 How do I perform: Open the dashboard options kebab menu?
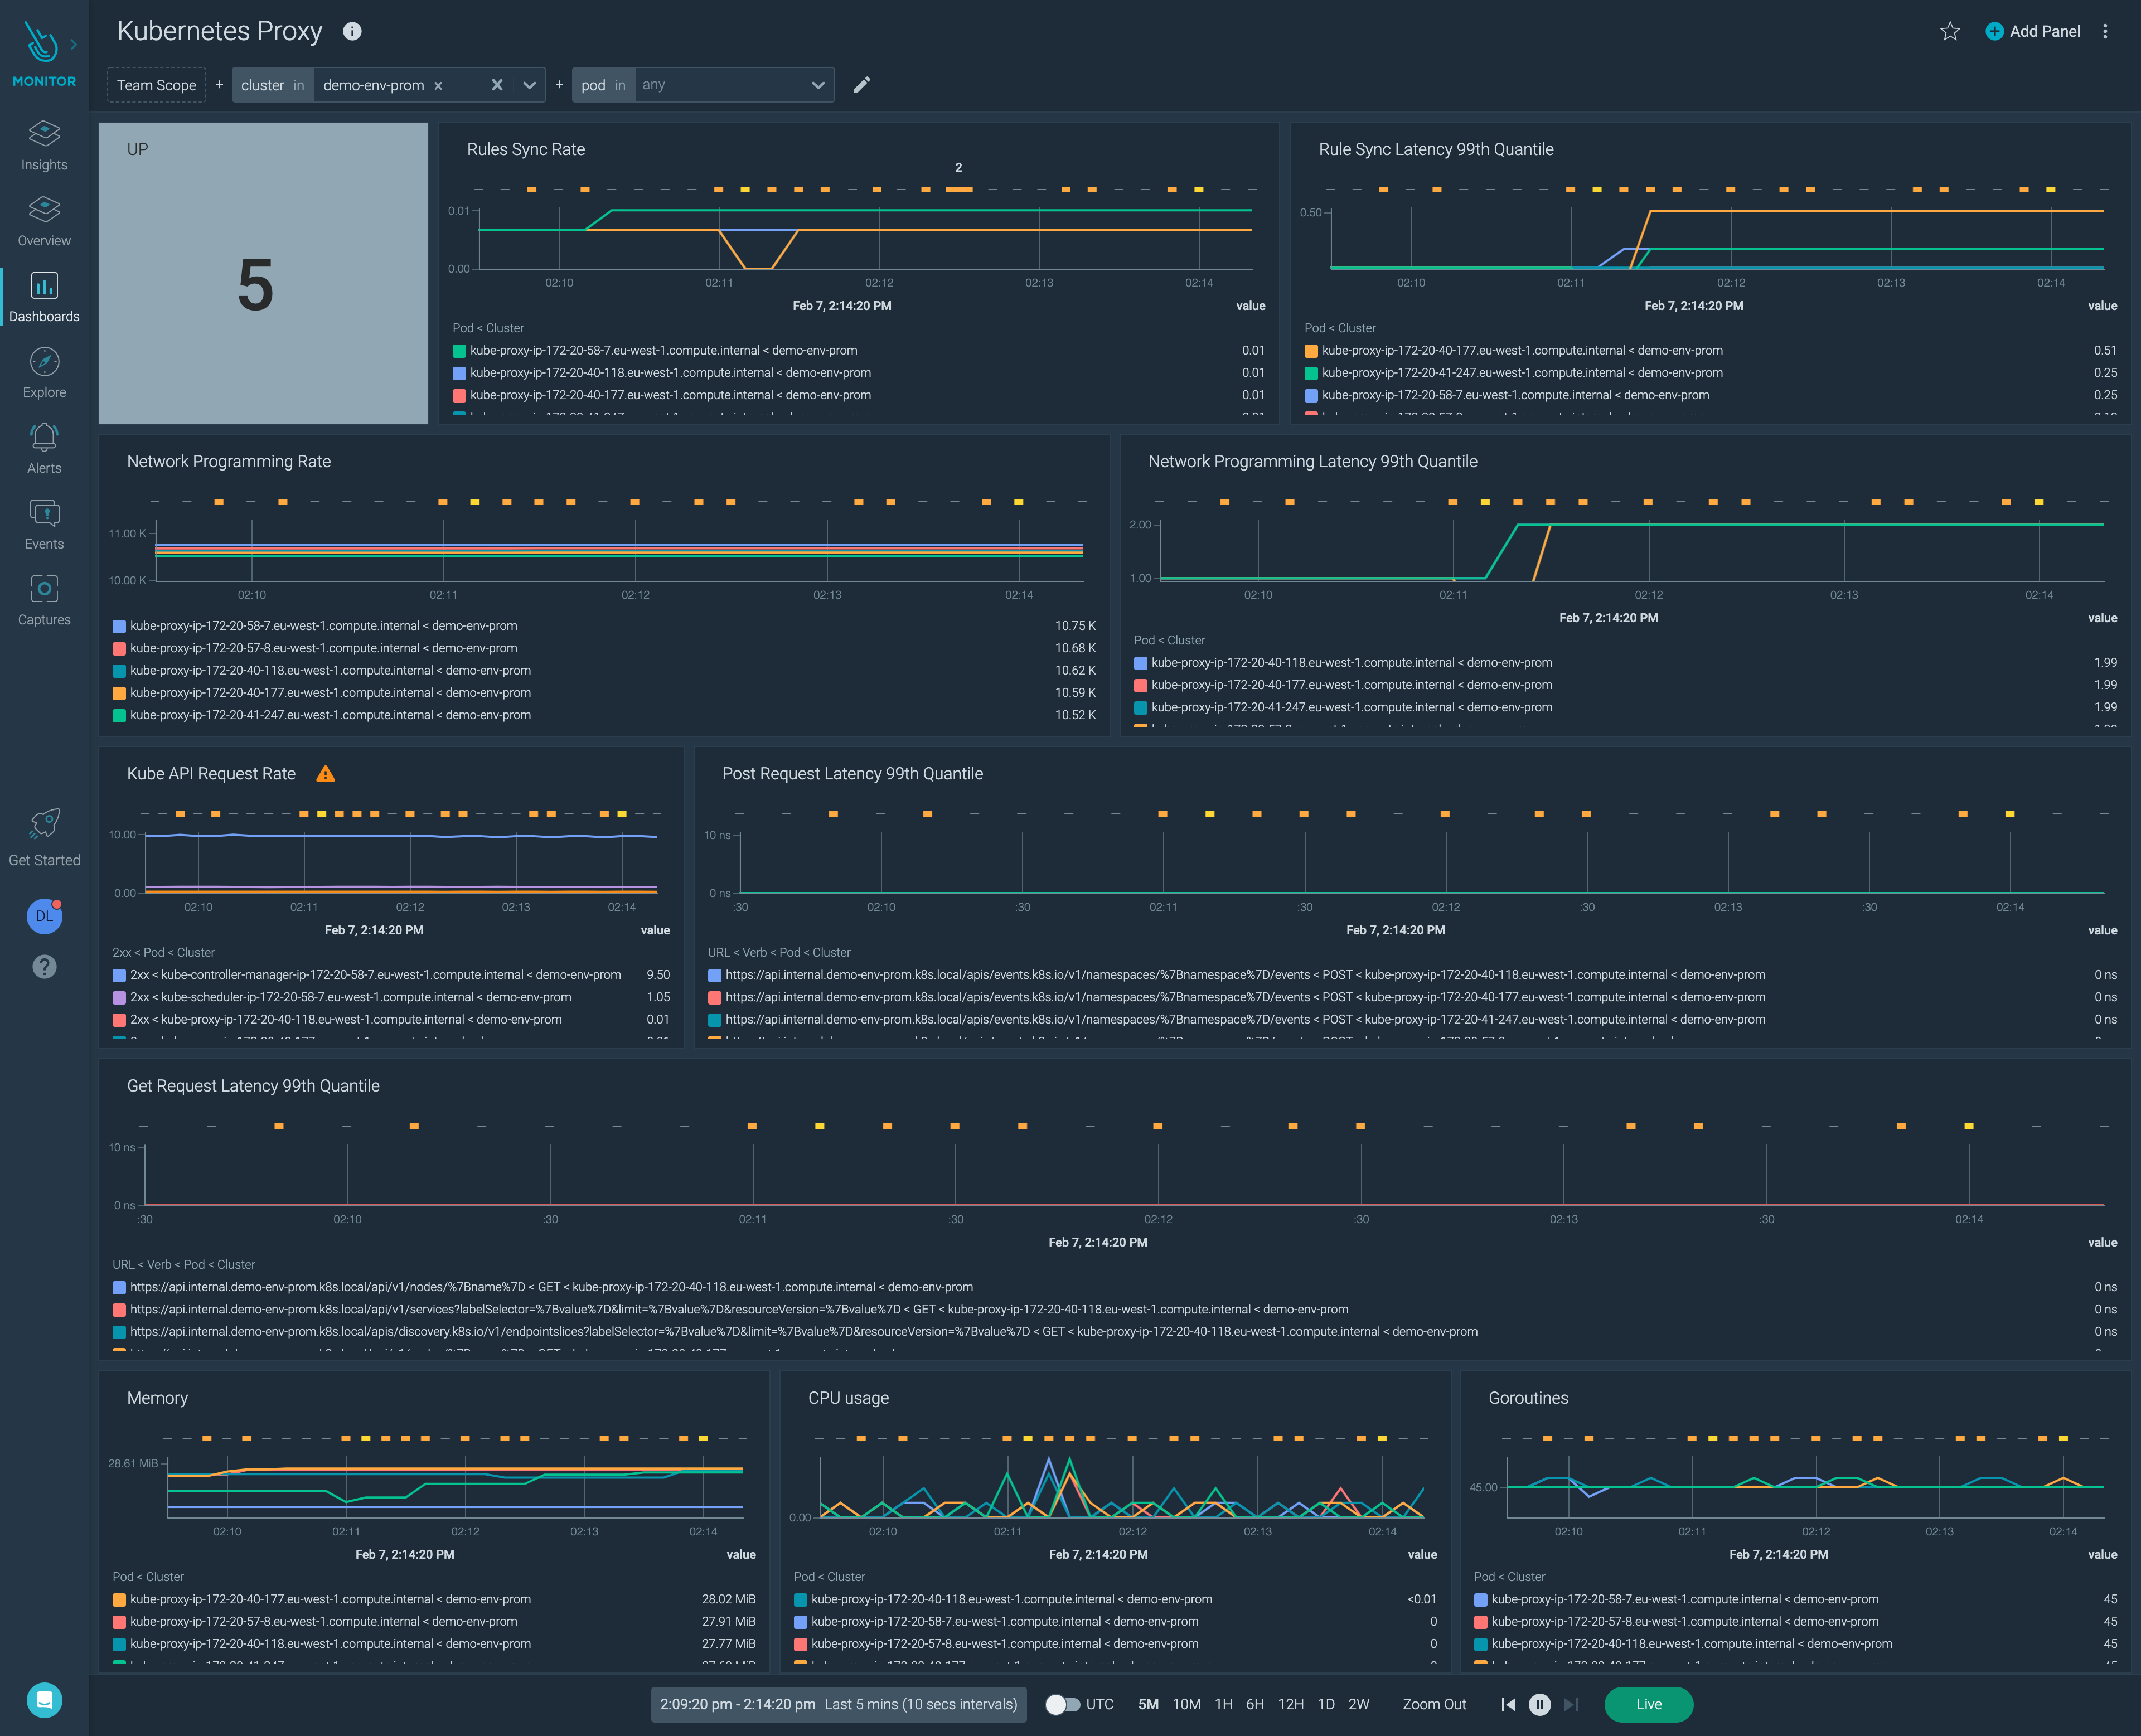(x=2105, y=31)
